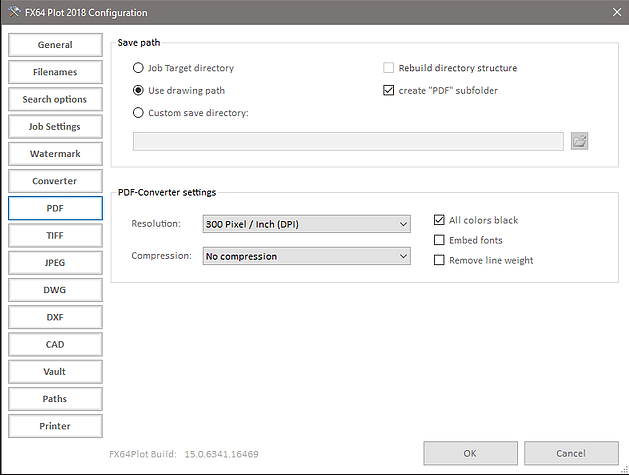This screenshot has width=629, height=475.
Task: Enable Remove line weight checkbox
Action: tap(439, 260)
